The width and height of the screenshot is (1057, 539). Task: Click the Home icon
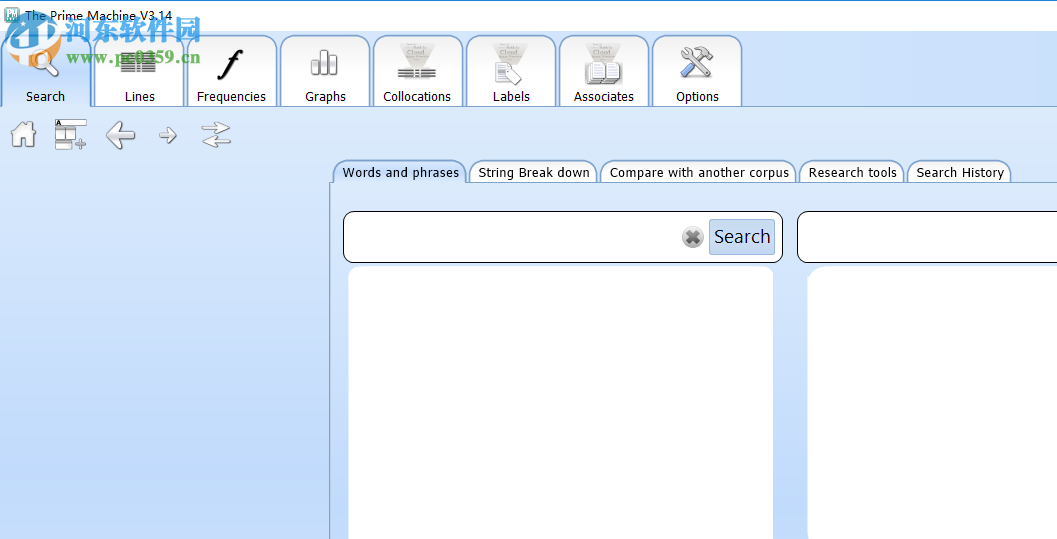24,134
